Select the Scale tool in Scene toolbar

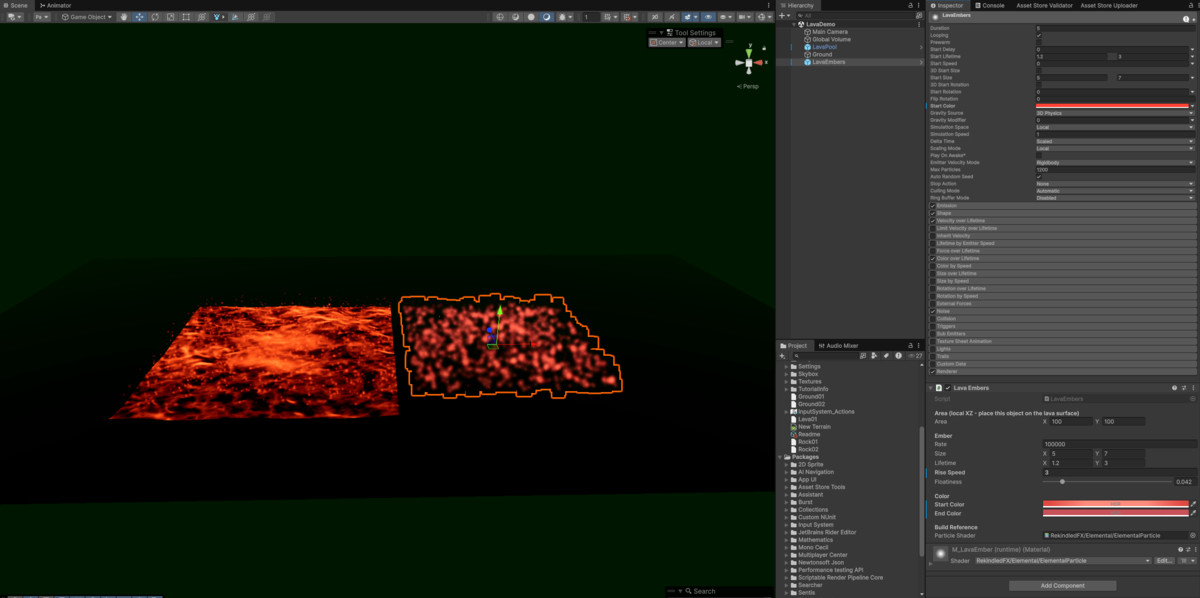pos(170,17)
